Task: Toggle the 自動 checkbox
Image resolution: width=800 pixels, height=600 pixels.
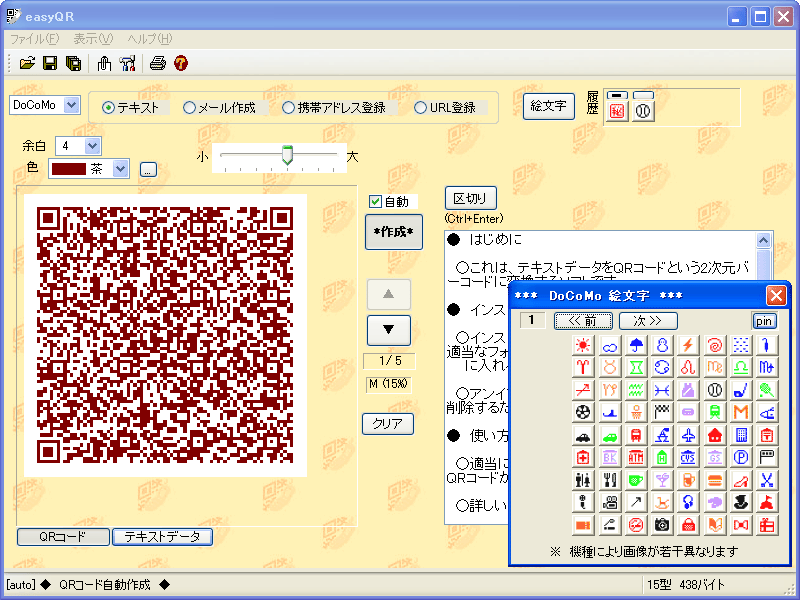Action: point(376,202)
